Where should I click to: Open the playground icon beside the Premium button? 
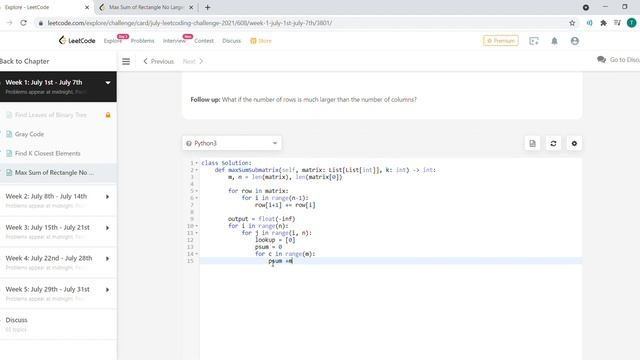tap(534, 41)
